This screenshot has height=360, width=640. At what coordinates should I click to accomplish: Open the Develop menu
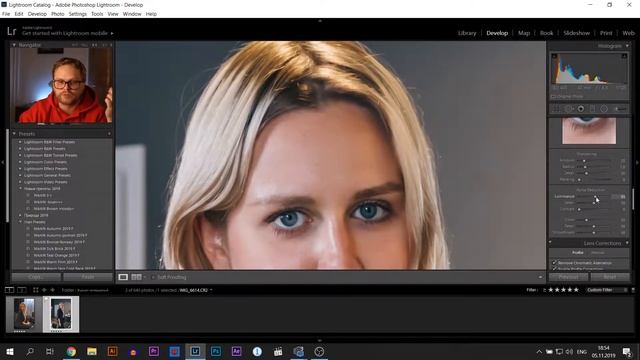coord(37,14)
